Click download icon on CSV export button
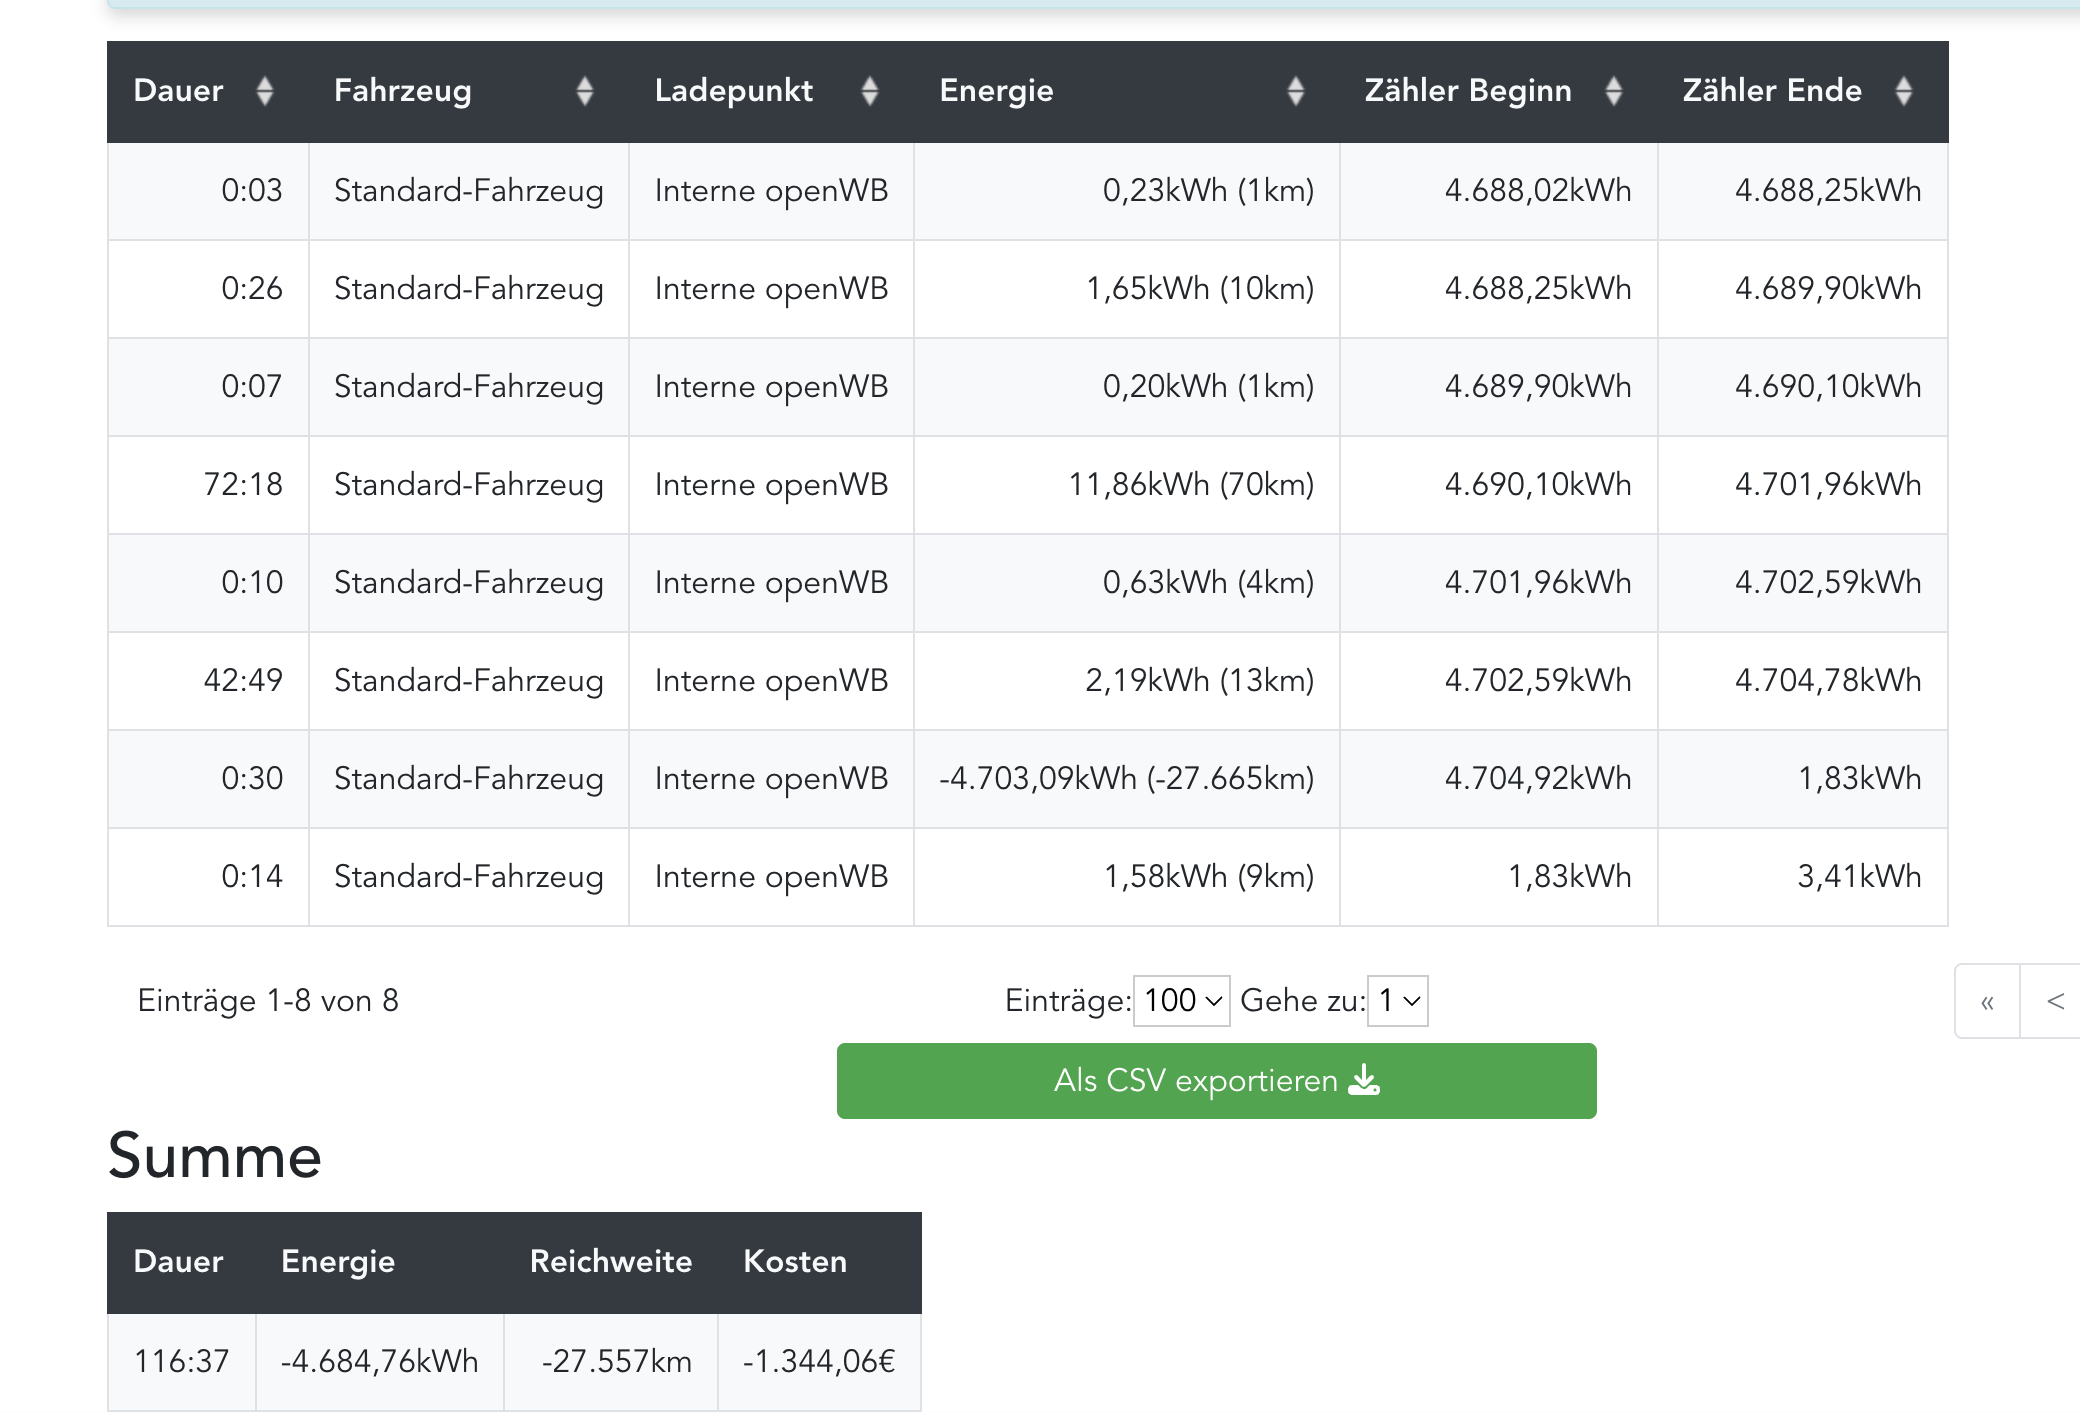 (1364, 1080)
